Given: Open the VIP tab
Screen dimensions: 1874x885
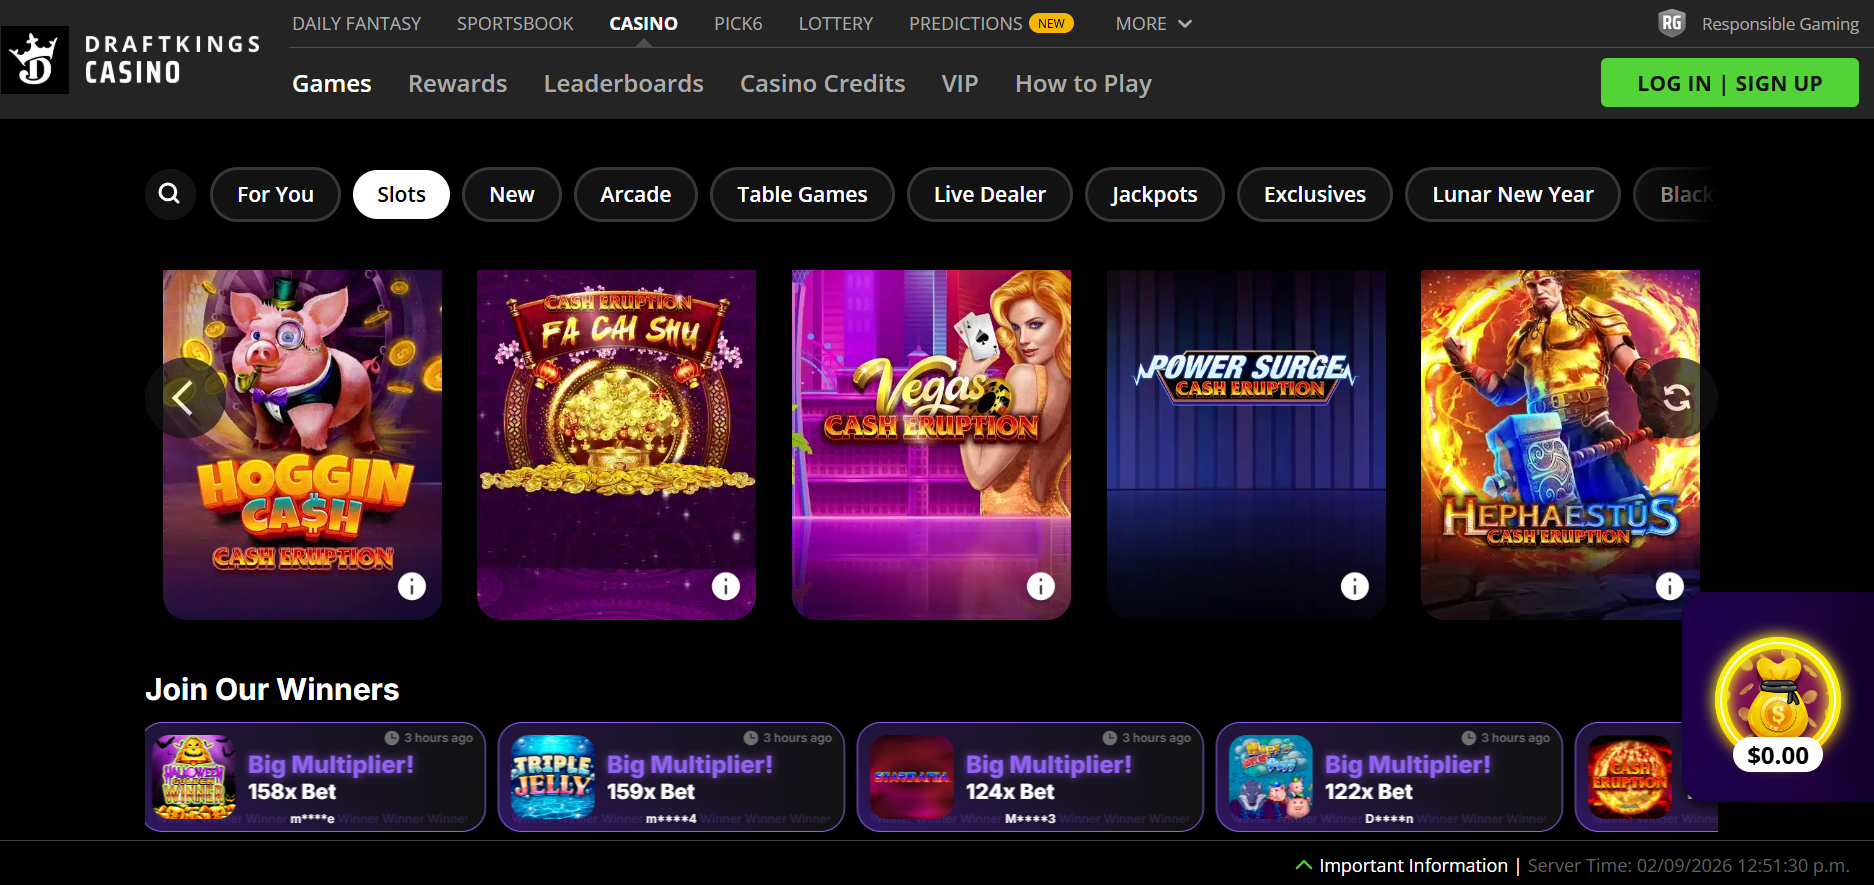Looking at the screenshot, I should (960, 84).
